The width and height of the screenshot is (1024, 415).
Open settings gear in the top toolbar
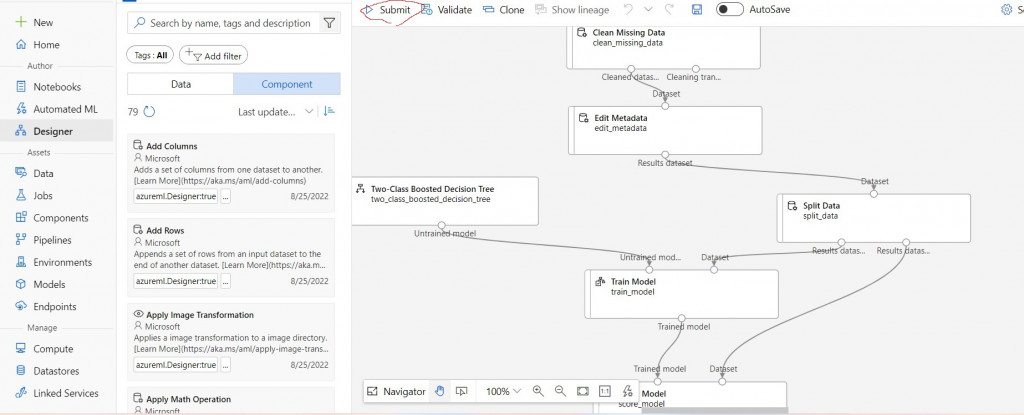pos(1006,9)
